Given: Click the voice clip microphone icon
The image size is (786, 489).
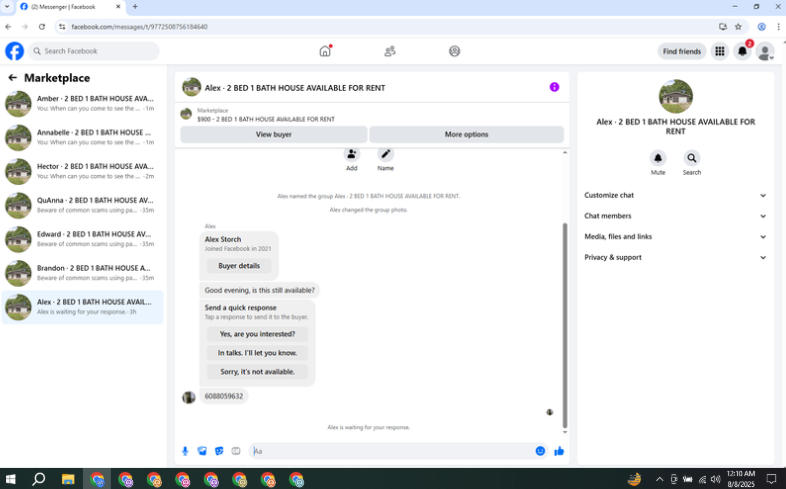Looking at the screenshot, I should (185, 451).
